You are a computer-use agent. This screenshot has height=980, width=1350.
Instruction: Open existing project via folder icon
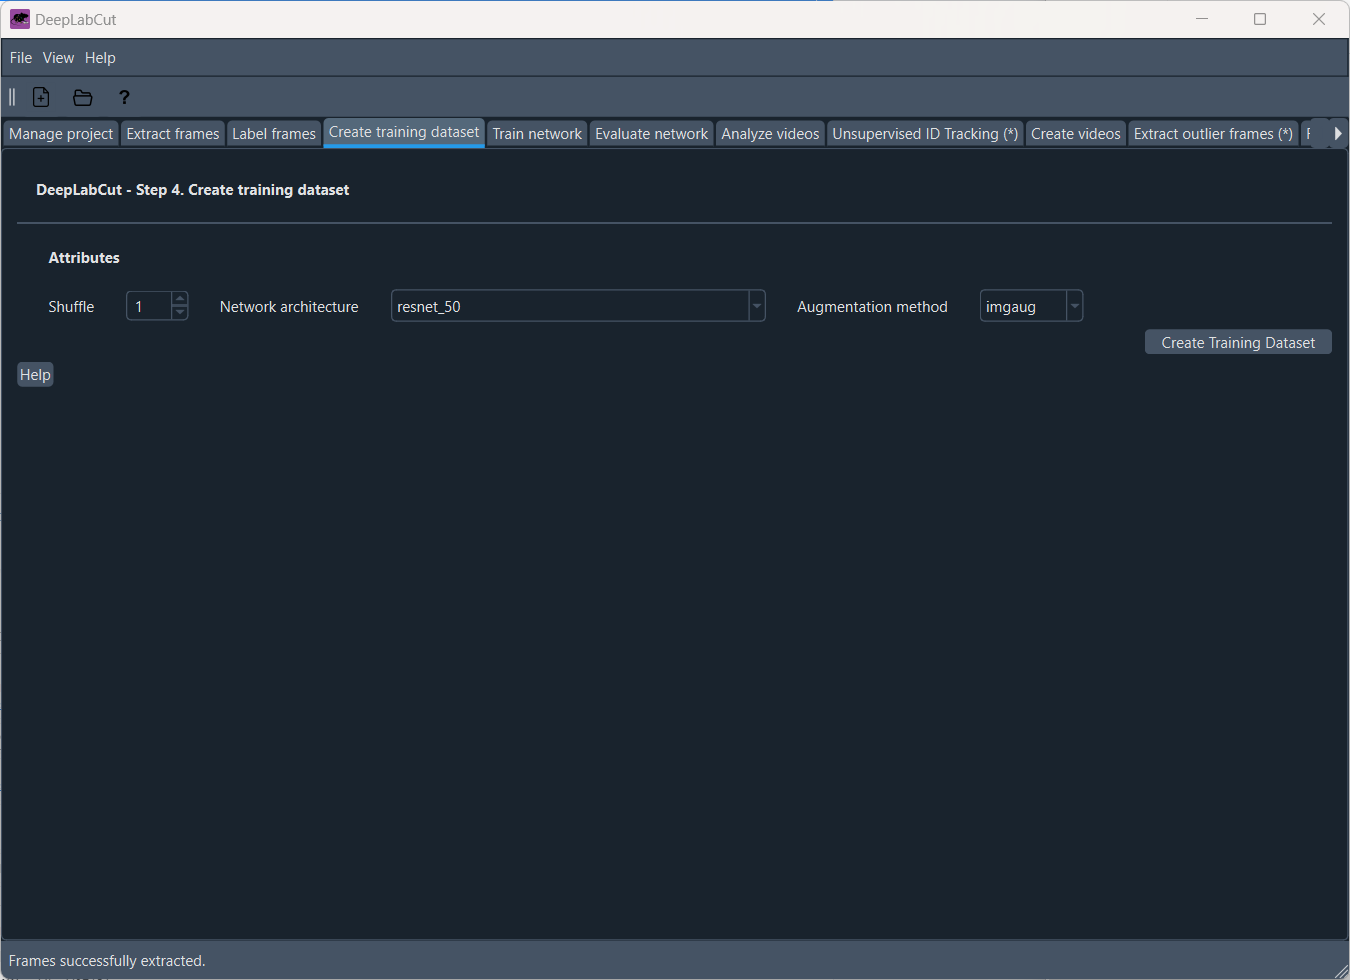click(x=83, y=97)
